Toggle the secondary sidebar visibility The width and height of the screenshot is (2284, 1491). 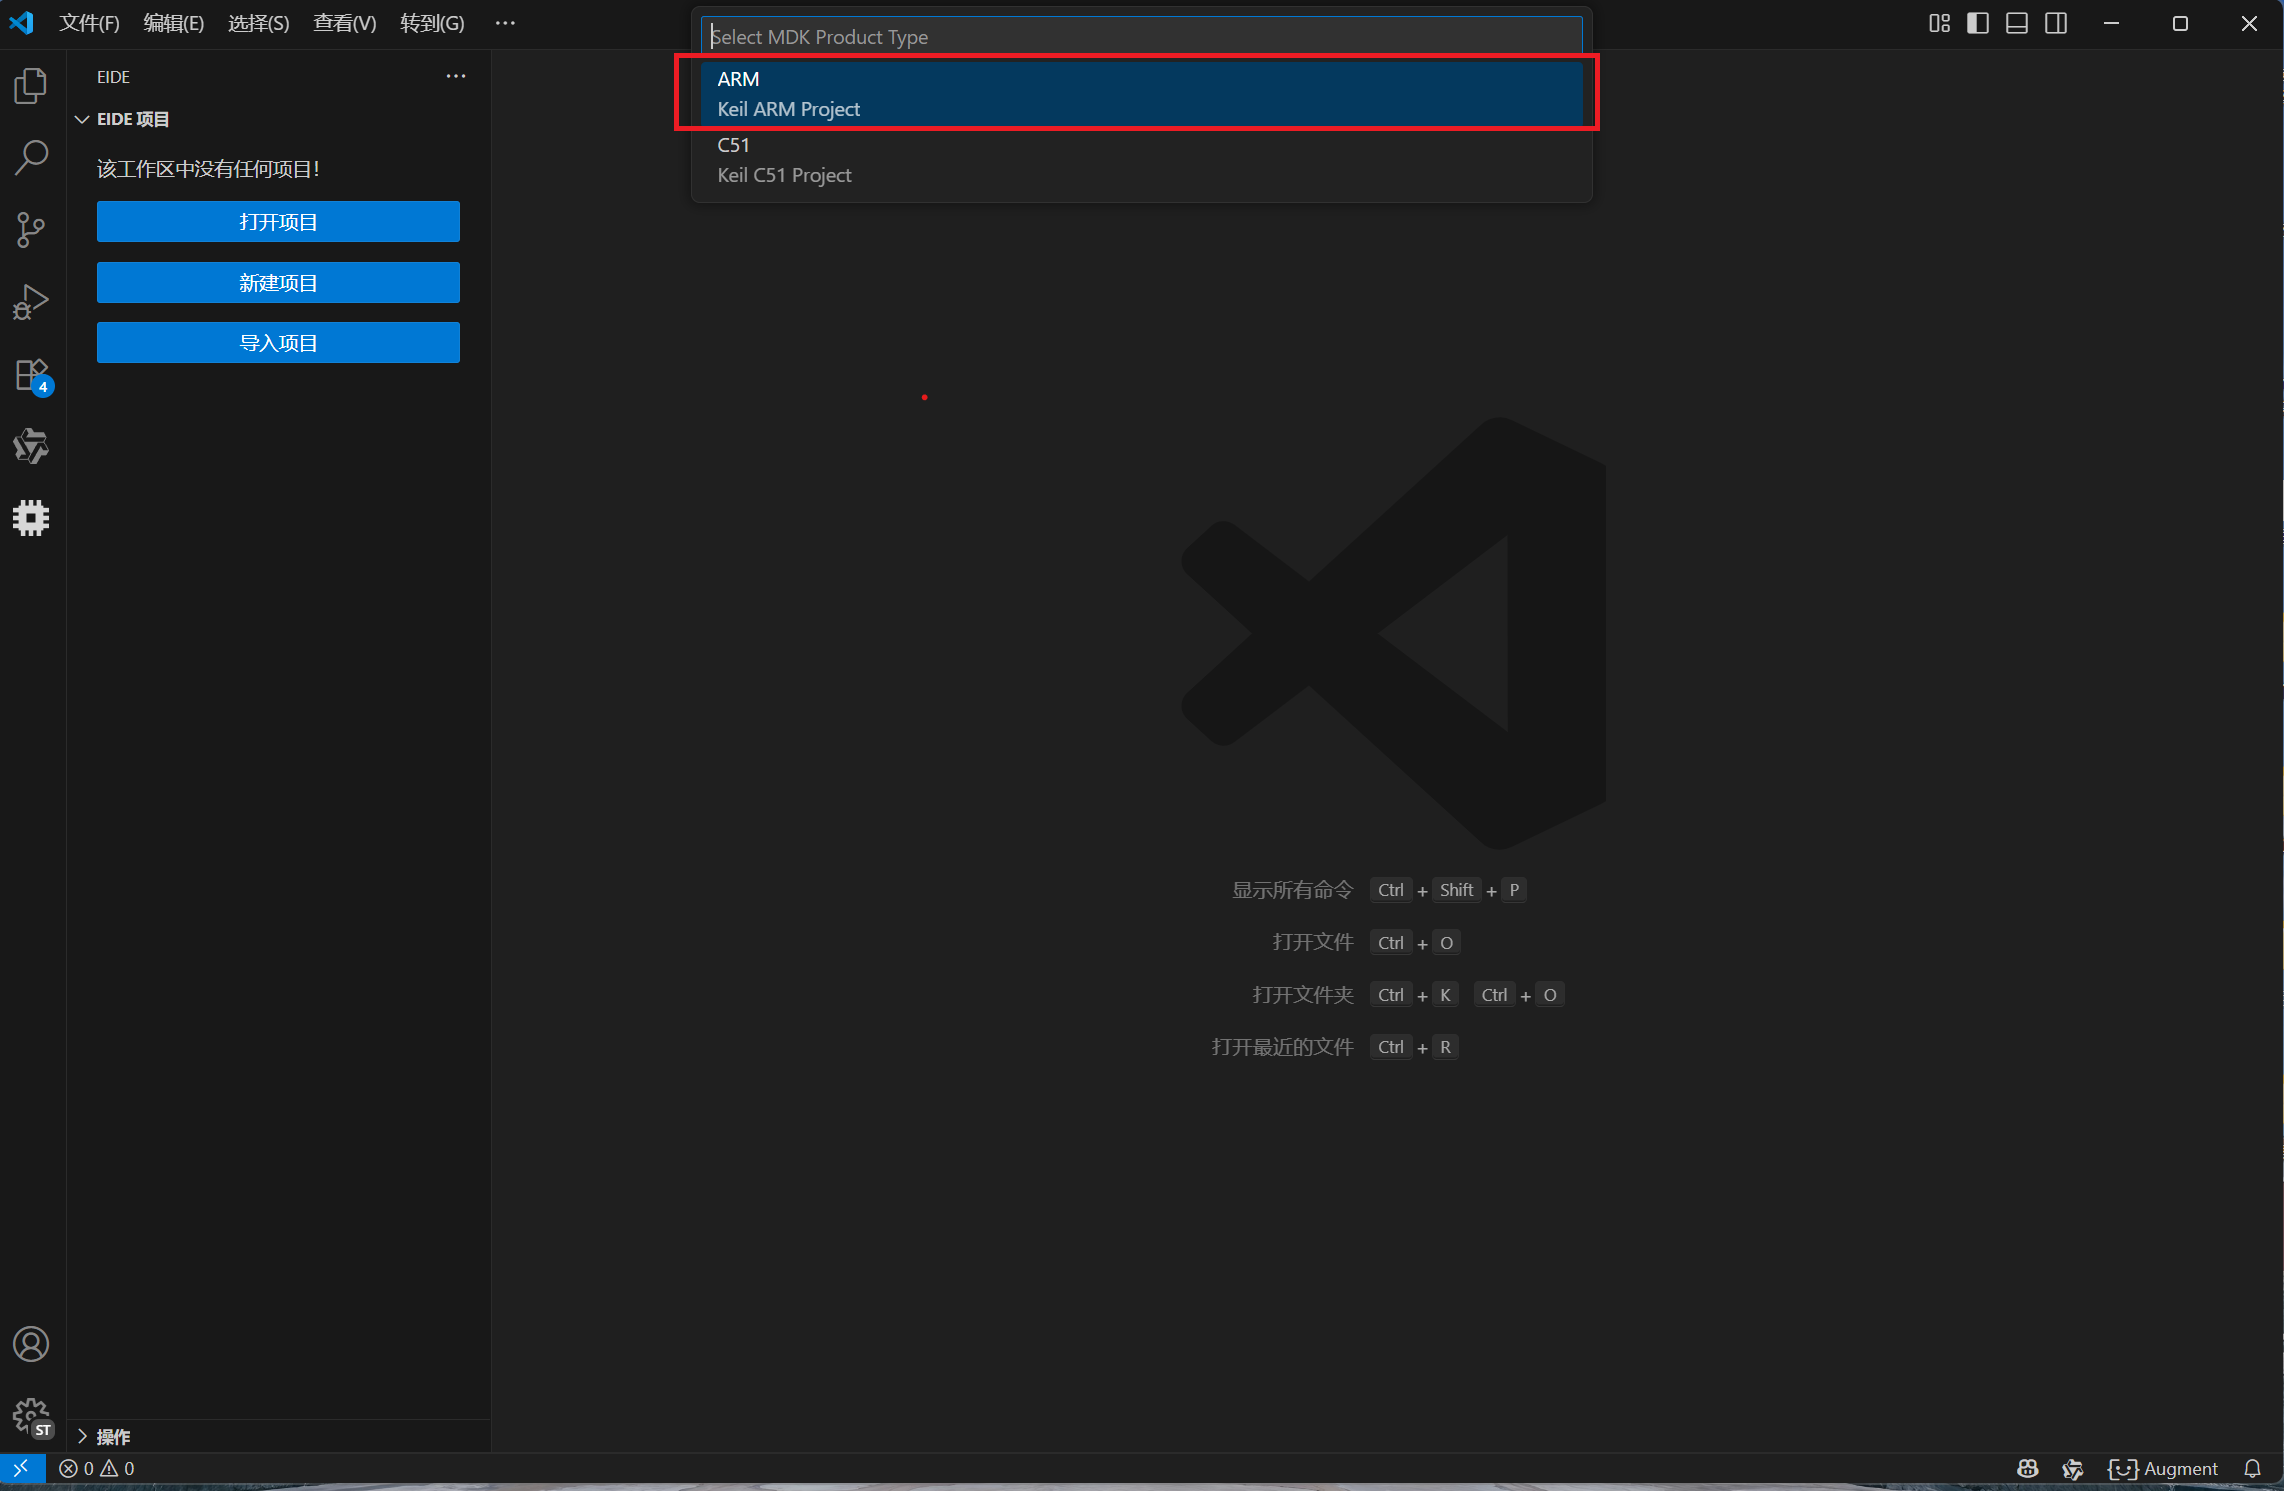tap(2056, 23)
